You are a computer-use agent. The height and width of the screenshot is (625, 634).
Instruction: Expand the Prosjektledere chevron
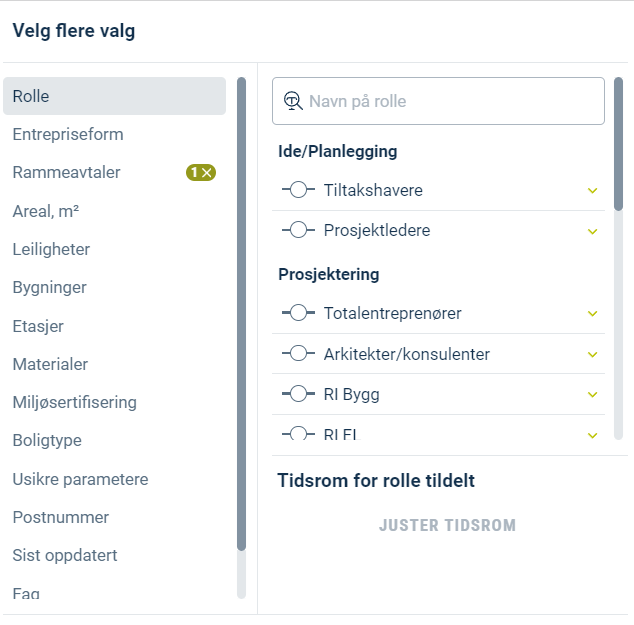point(592,231)
